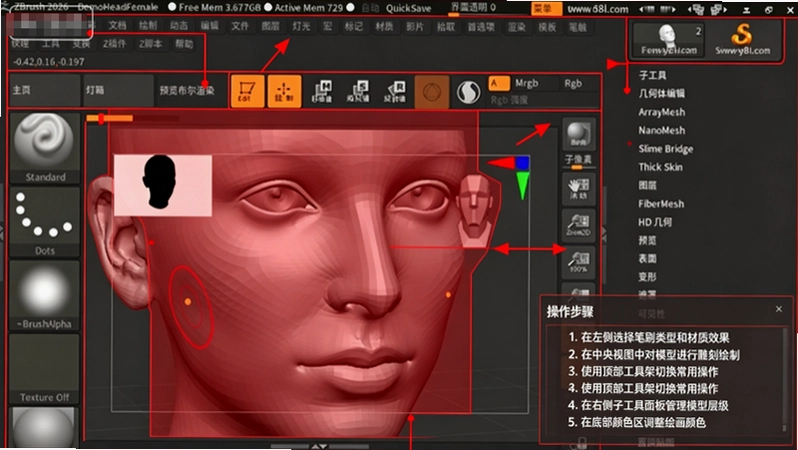This screenshot has height=450, width=798.
Task: Open the Dots stroke picker
Action: click(x=45, y=221)
